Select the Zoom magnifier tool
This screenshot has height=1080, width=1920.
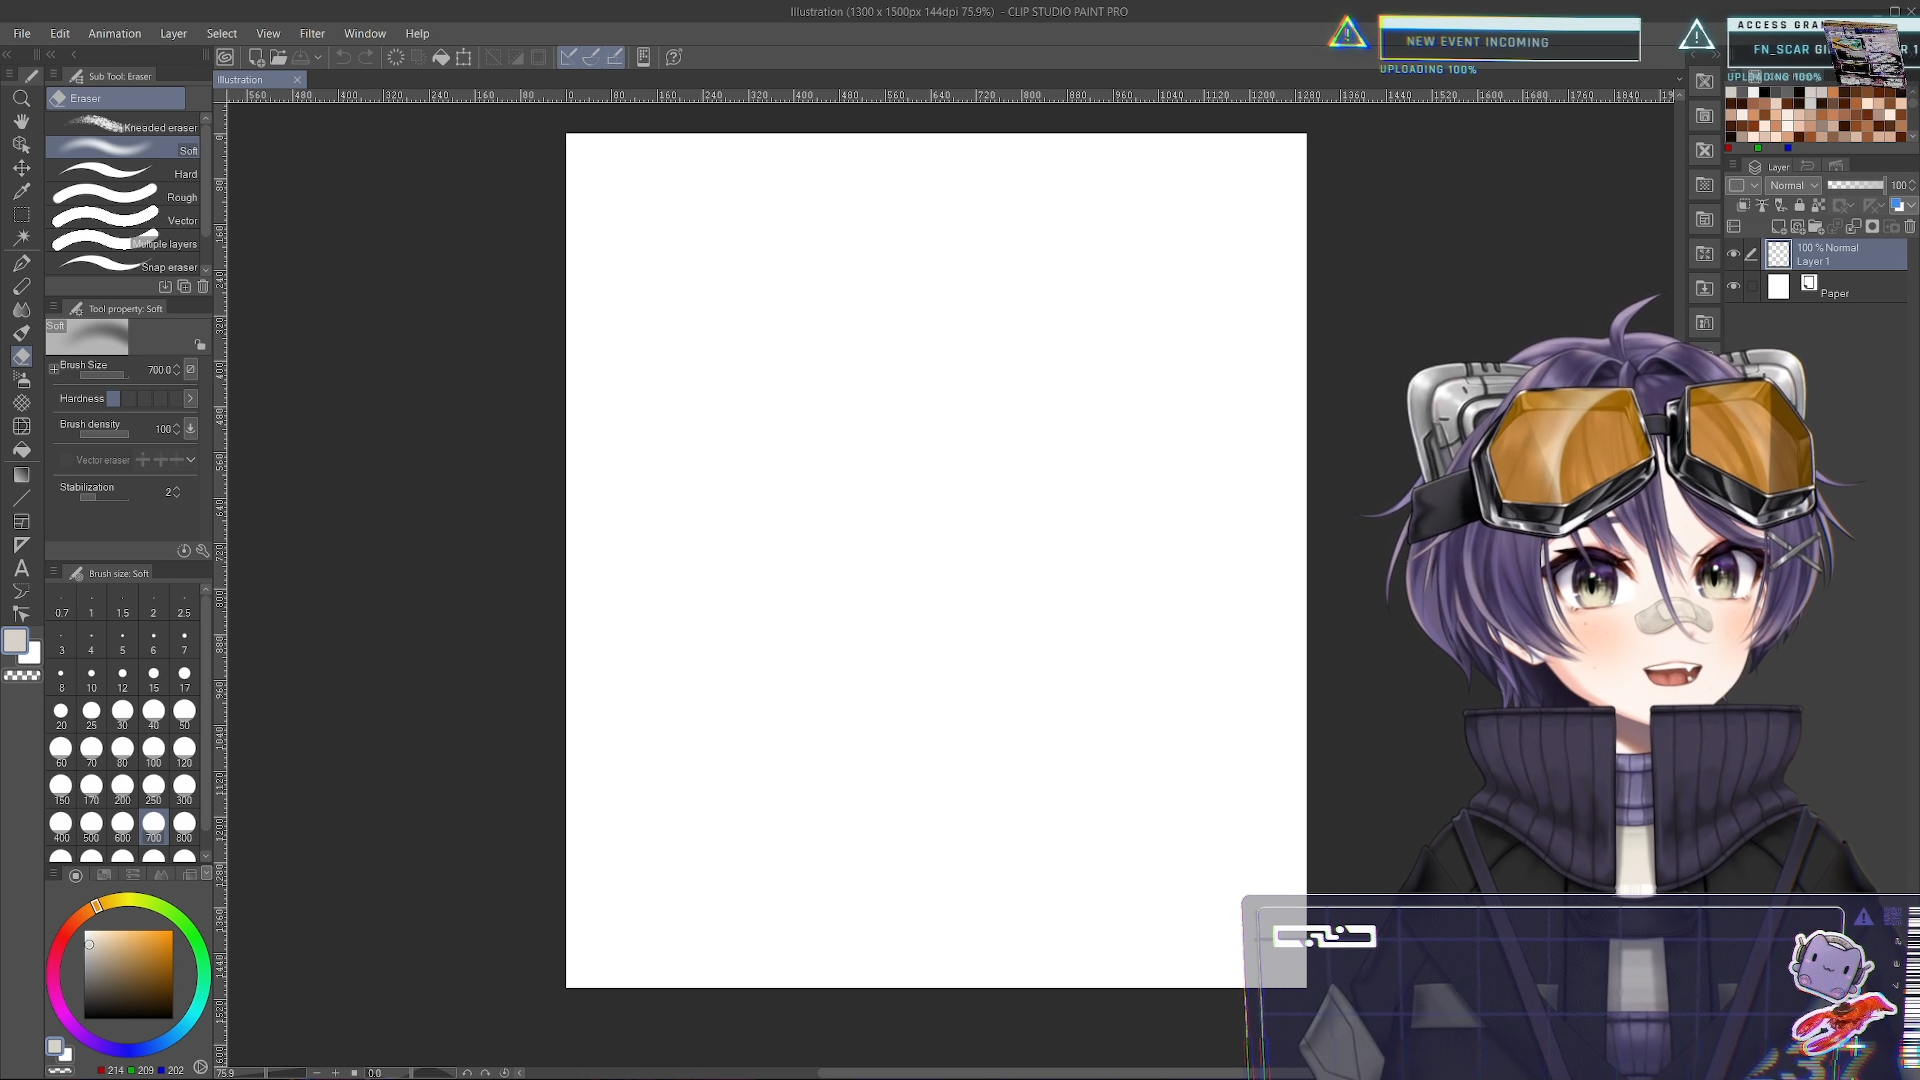point(21,98)
